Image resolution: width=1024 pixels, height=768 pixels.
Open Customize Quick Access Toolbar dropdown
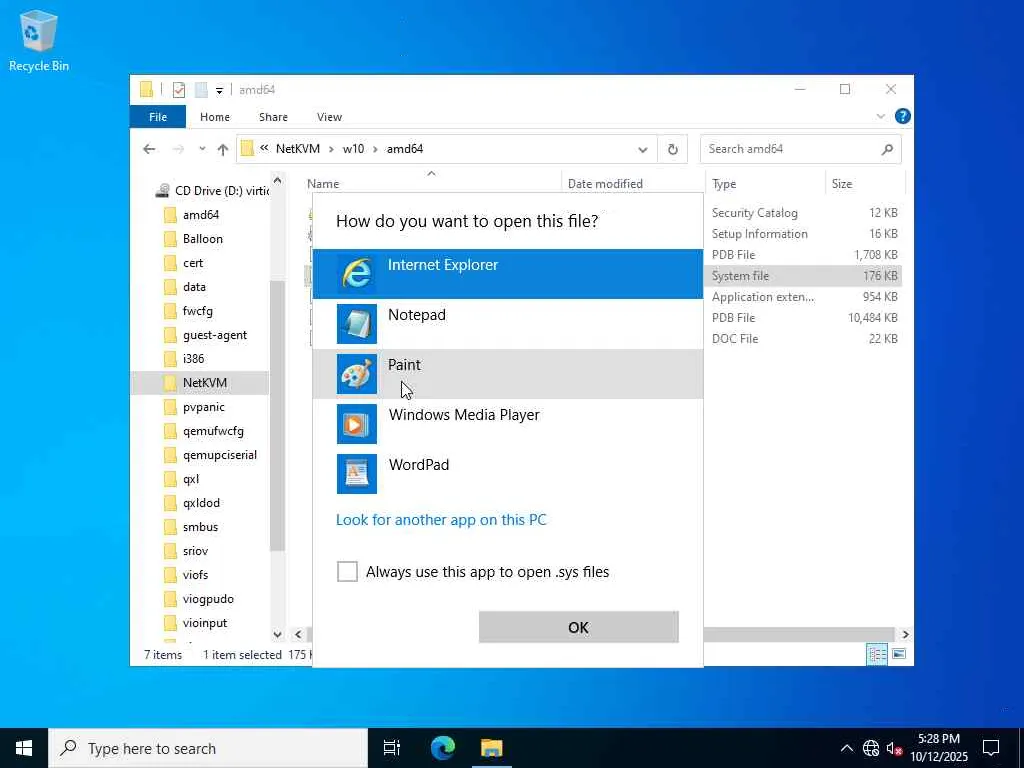[x=219, y=91]
